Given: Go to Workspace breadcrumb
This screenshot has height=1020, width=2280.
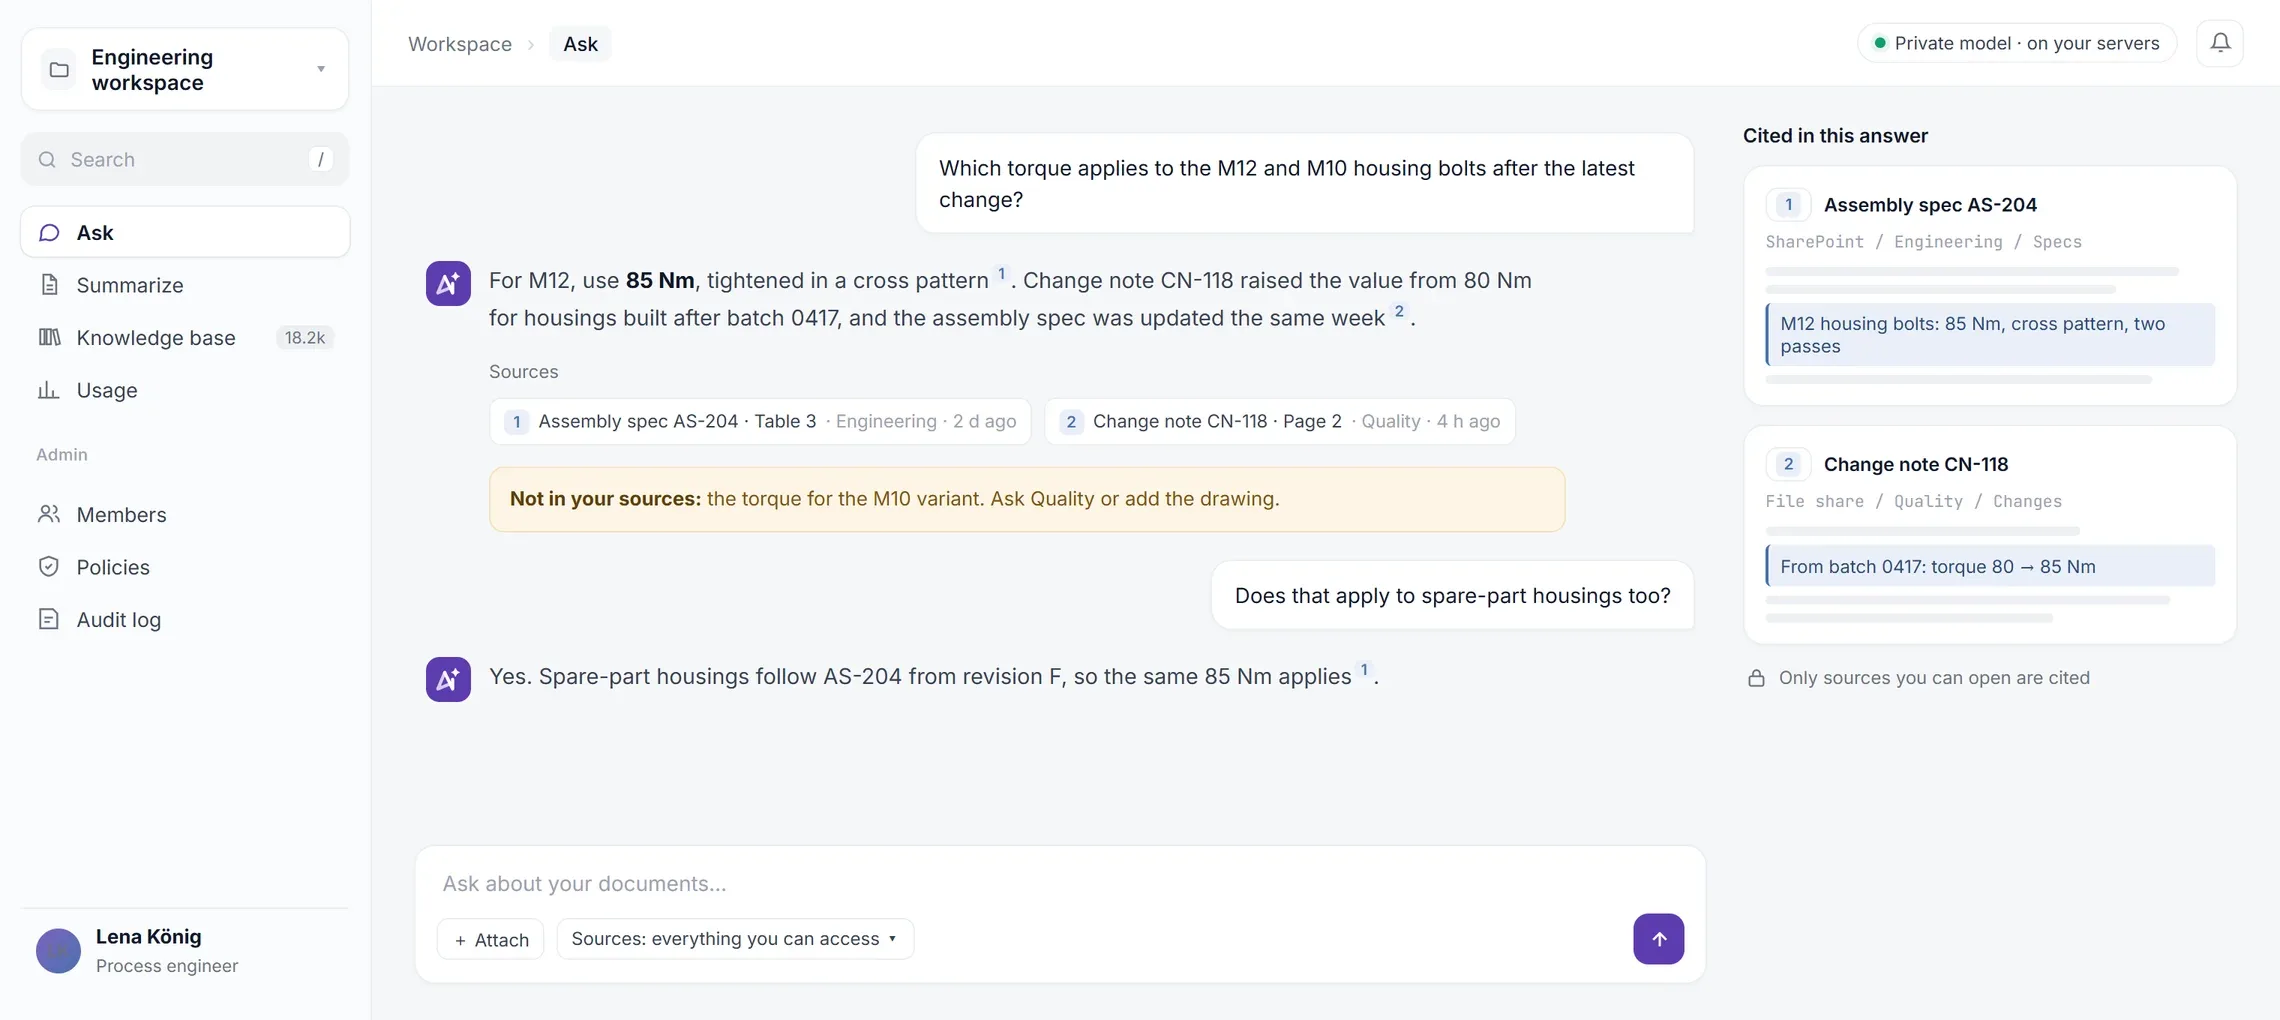Looking at the screenshot, I should 460,44.
